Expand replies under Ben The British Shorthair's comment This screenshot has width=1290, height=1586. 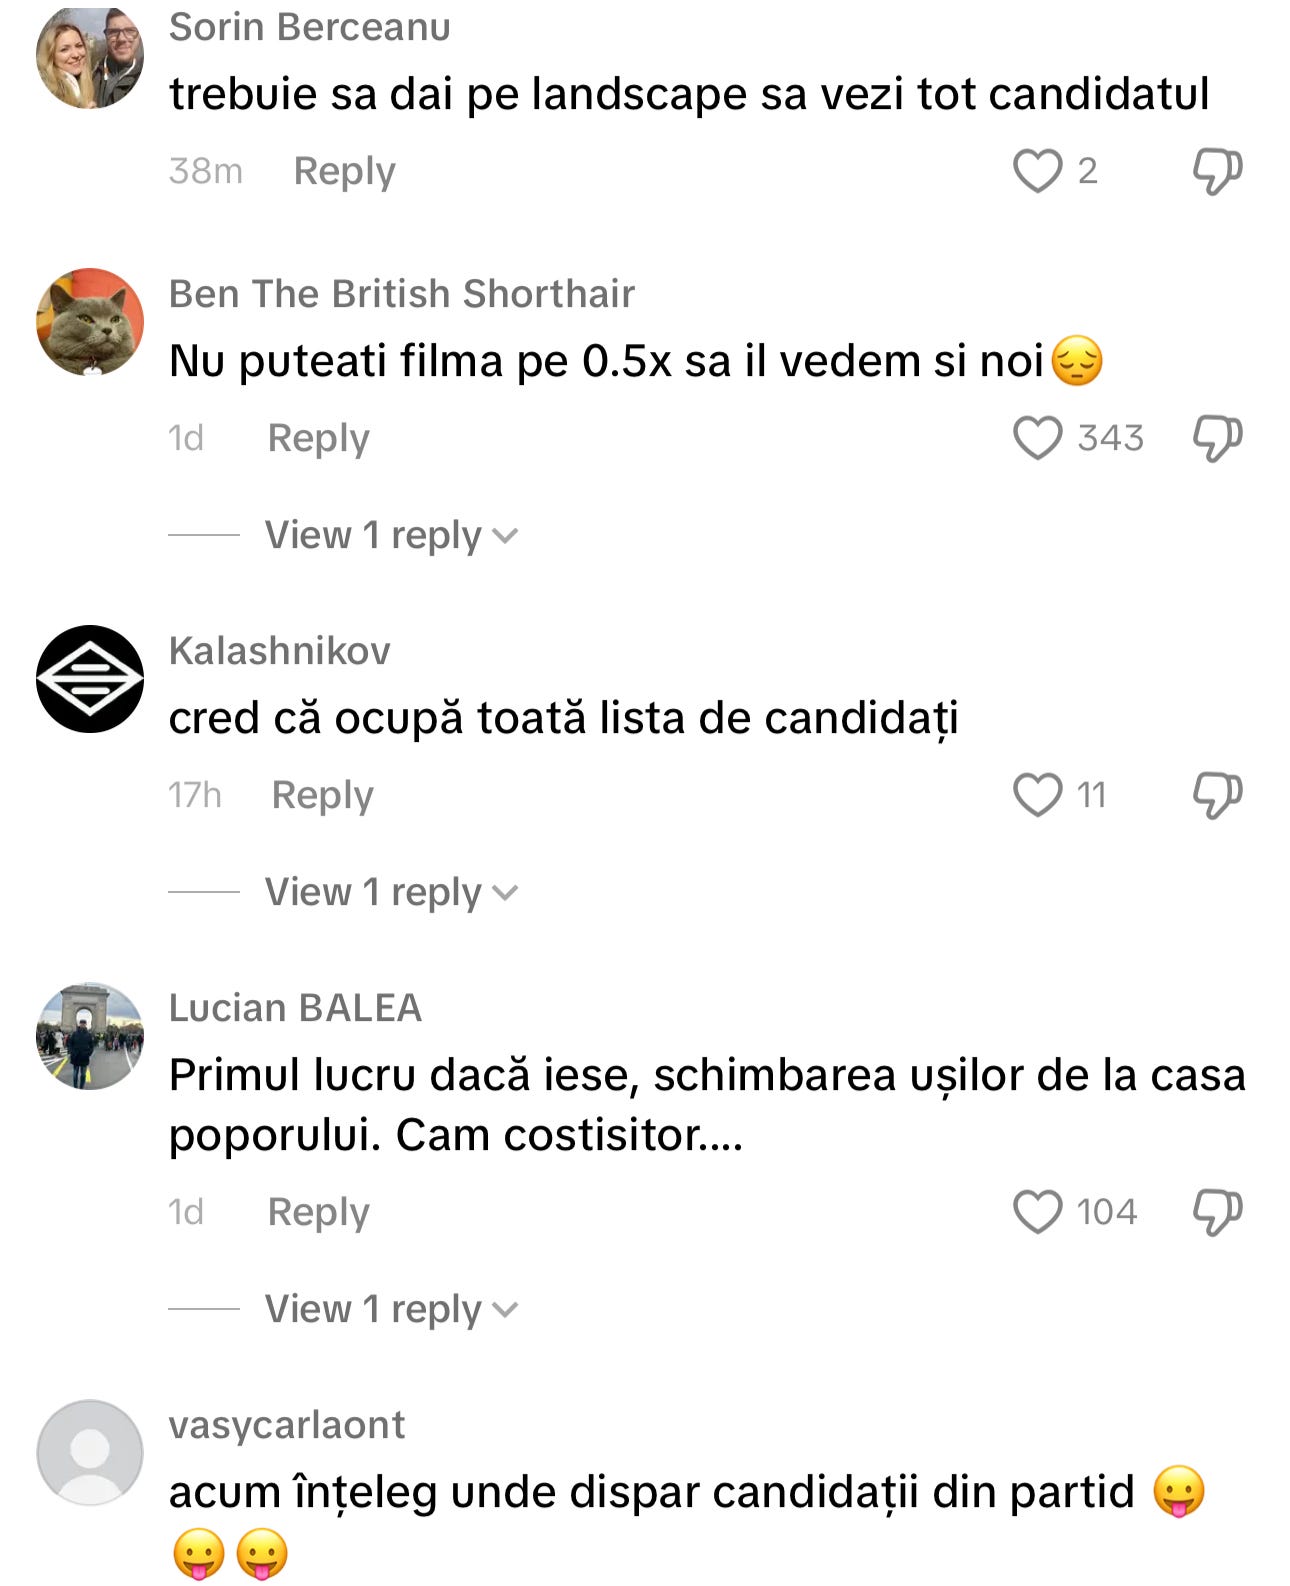click(x=391, y=535)
